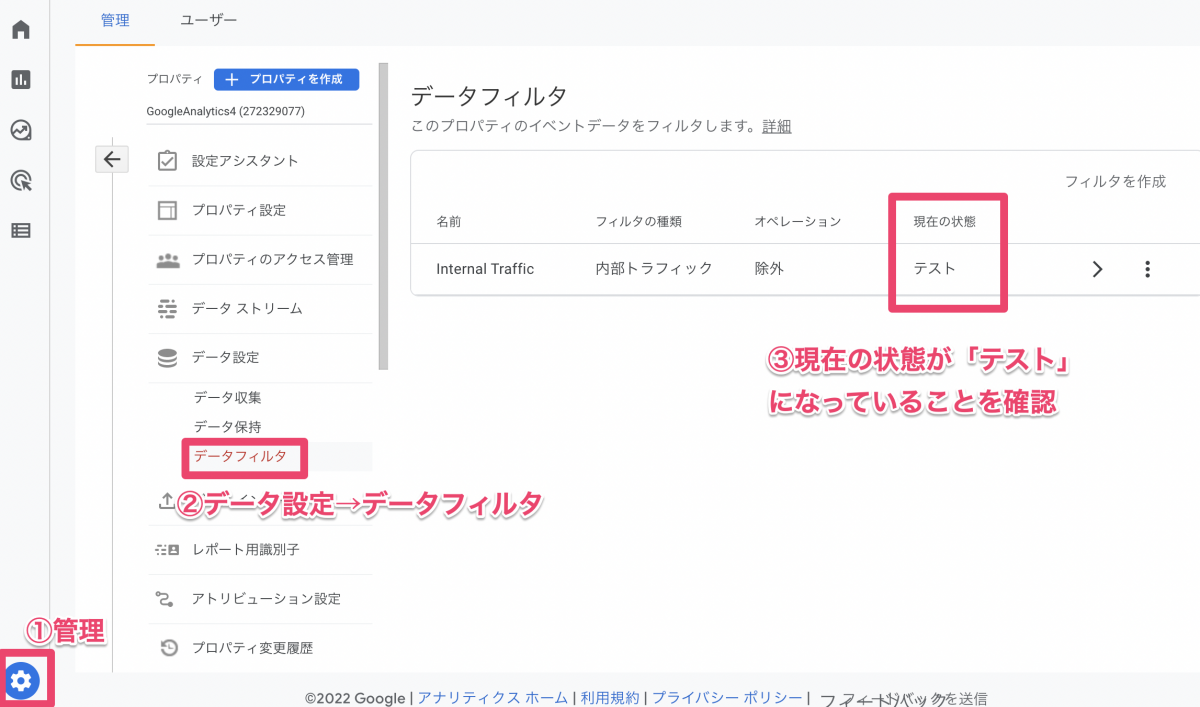1200x707 pixels.
Task: Click the back arrow button
Action: [x=111, y=159]
